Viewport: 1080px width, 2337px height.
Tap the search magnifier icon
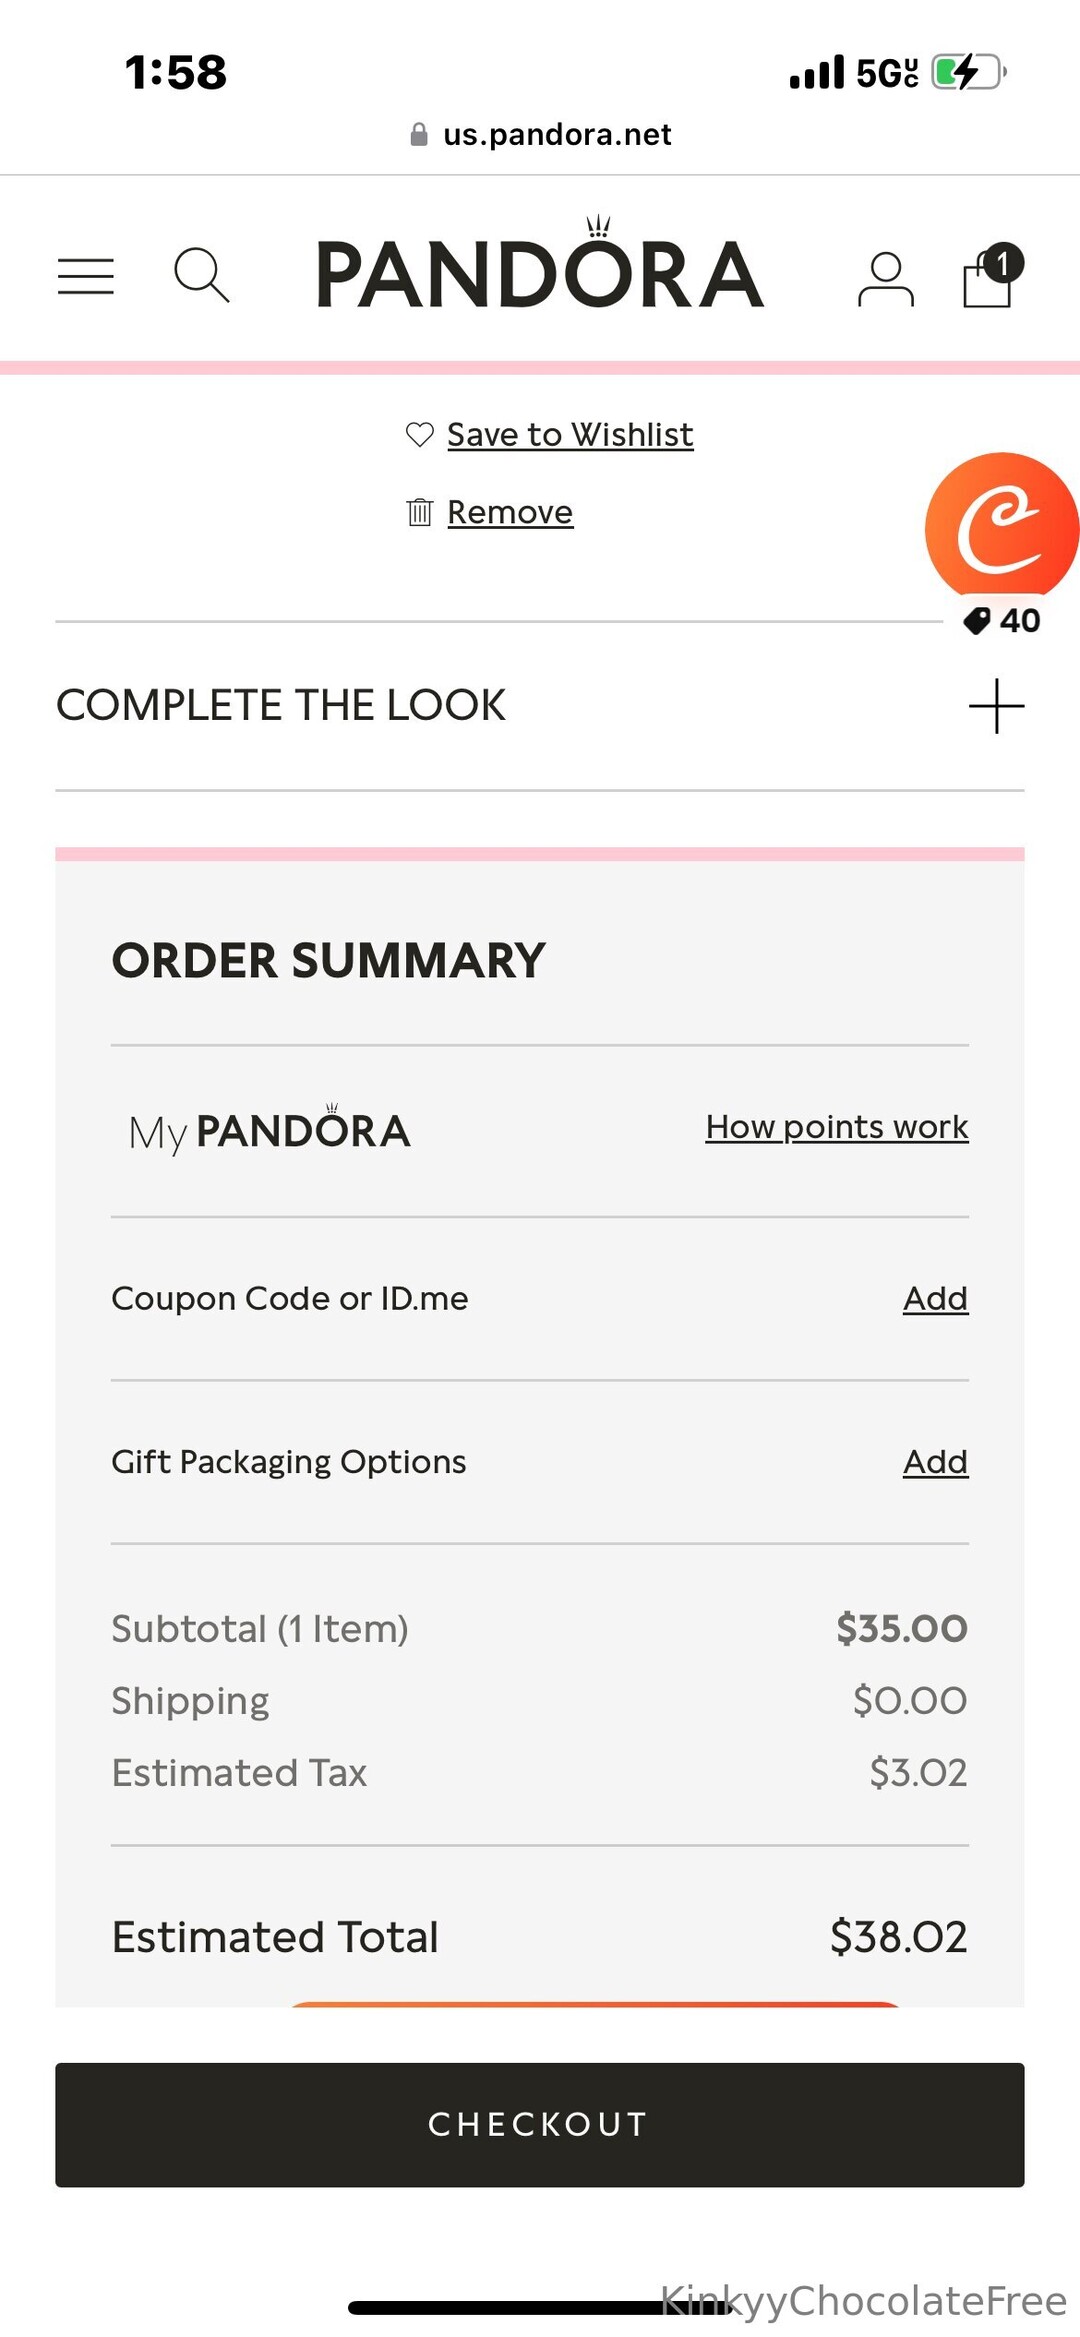pos(201,275)
